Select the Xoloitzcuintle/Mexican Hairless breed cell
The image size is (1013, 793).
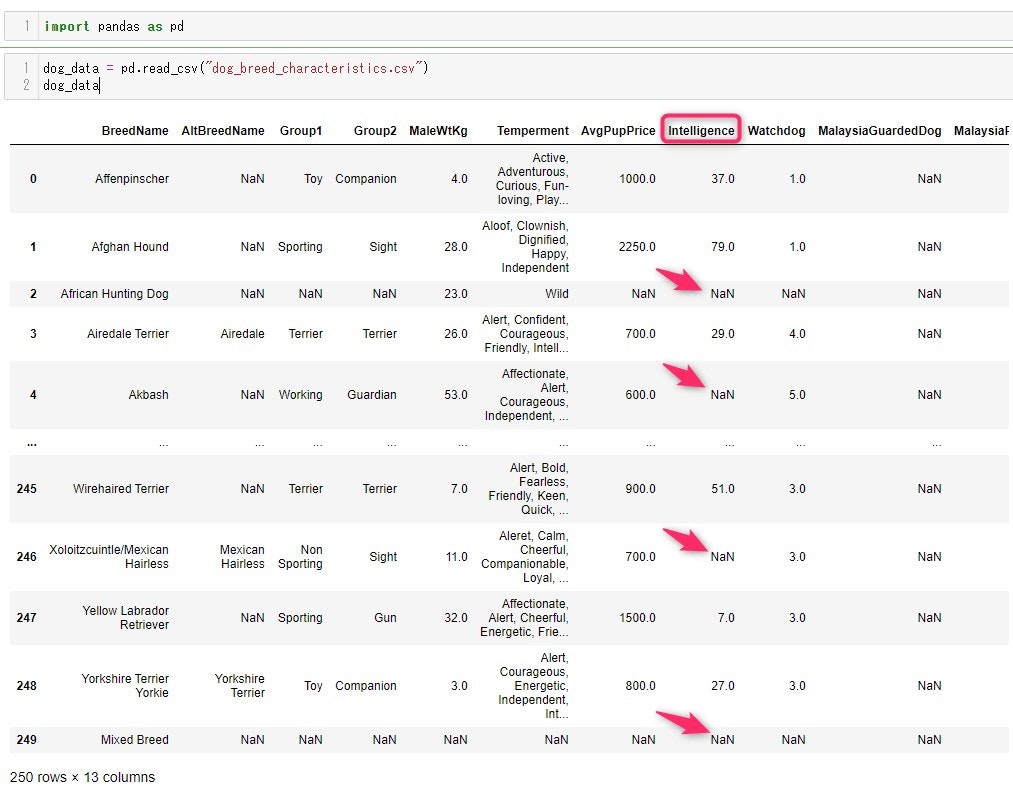coord(109,557)
